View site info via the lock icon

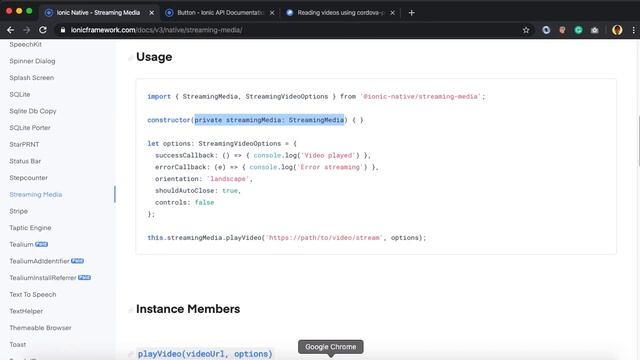coord(62,30)
